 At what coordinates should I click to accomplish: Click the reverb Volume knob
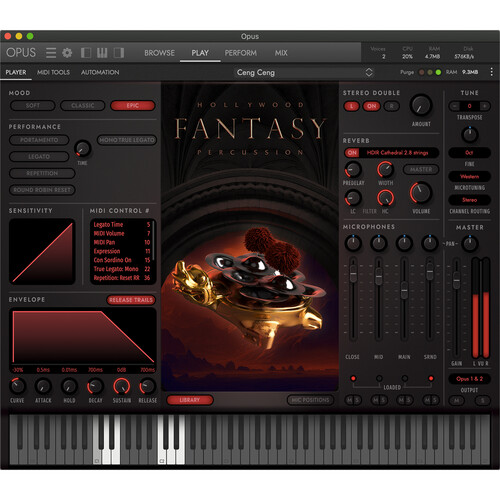(421, 193)
